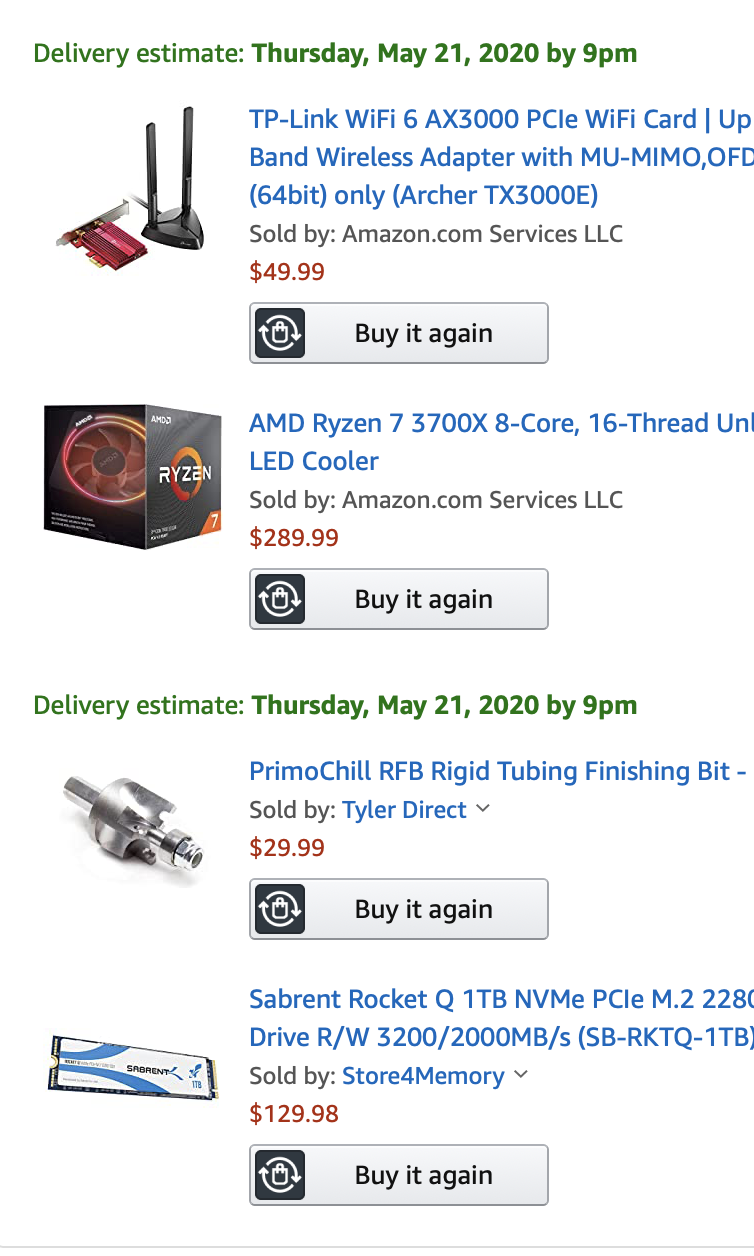Viewport: 754px width, 1256px height.
Task: Click the reorder icon beside TP-Link Buy it again
Action: (x=280, y=333)
